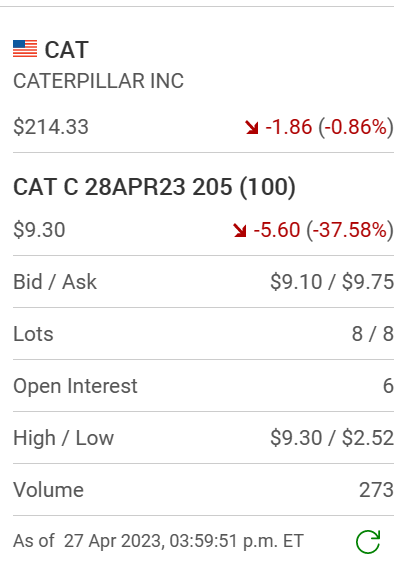
Task: Click the High / Low label
Action: 64,438
